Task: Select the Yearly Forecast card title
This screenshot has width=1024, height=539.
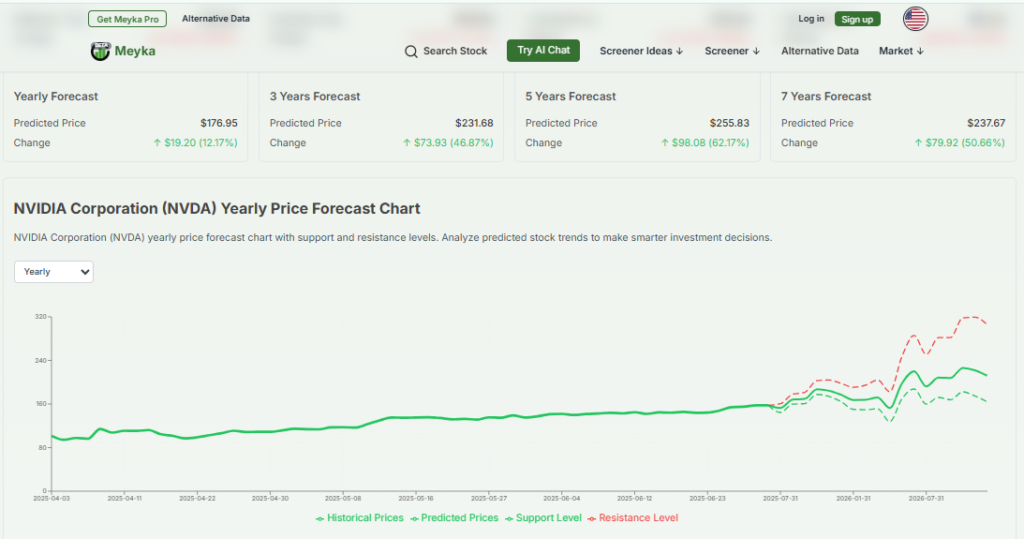Action: pos(56,97)
